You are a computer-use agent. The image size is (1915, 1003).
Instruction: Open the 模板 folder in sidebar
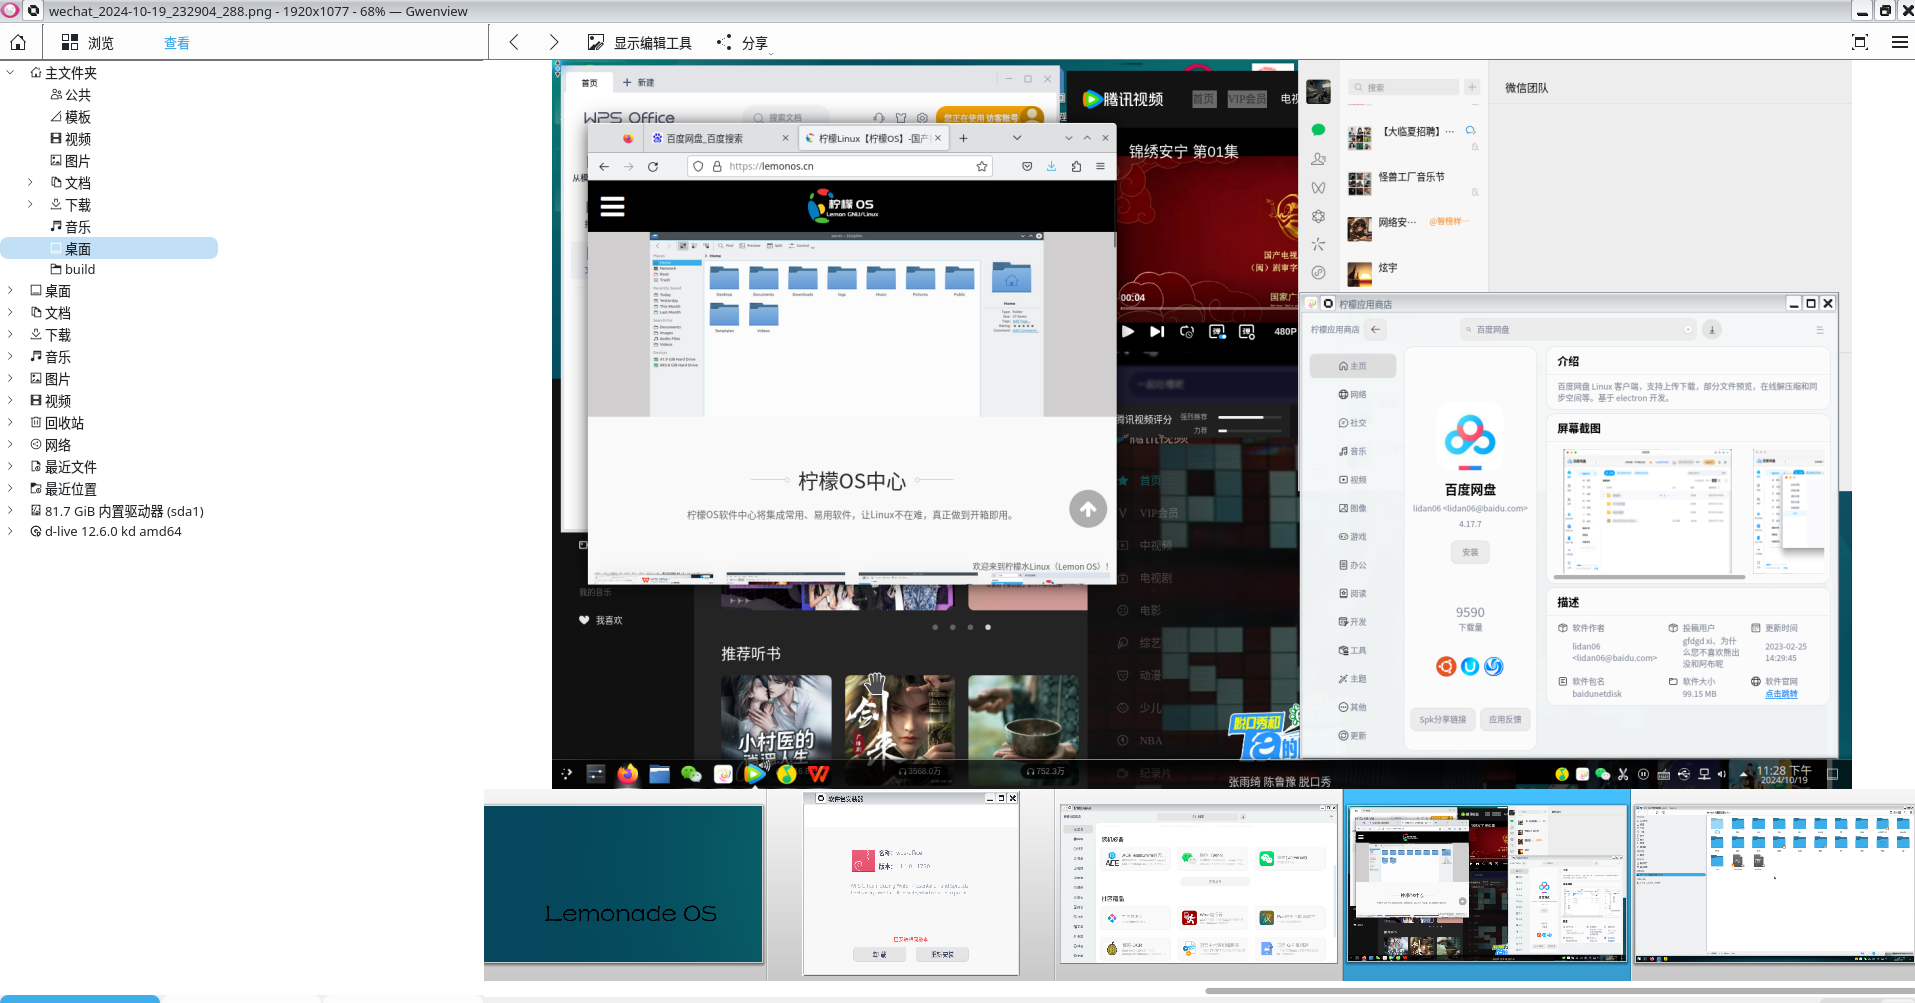(x=78, y=117)
